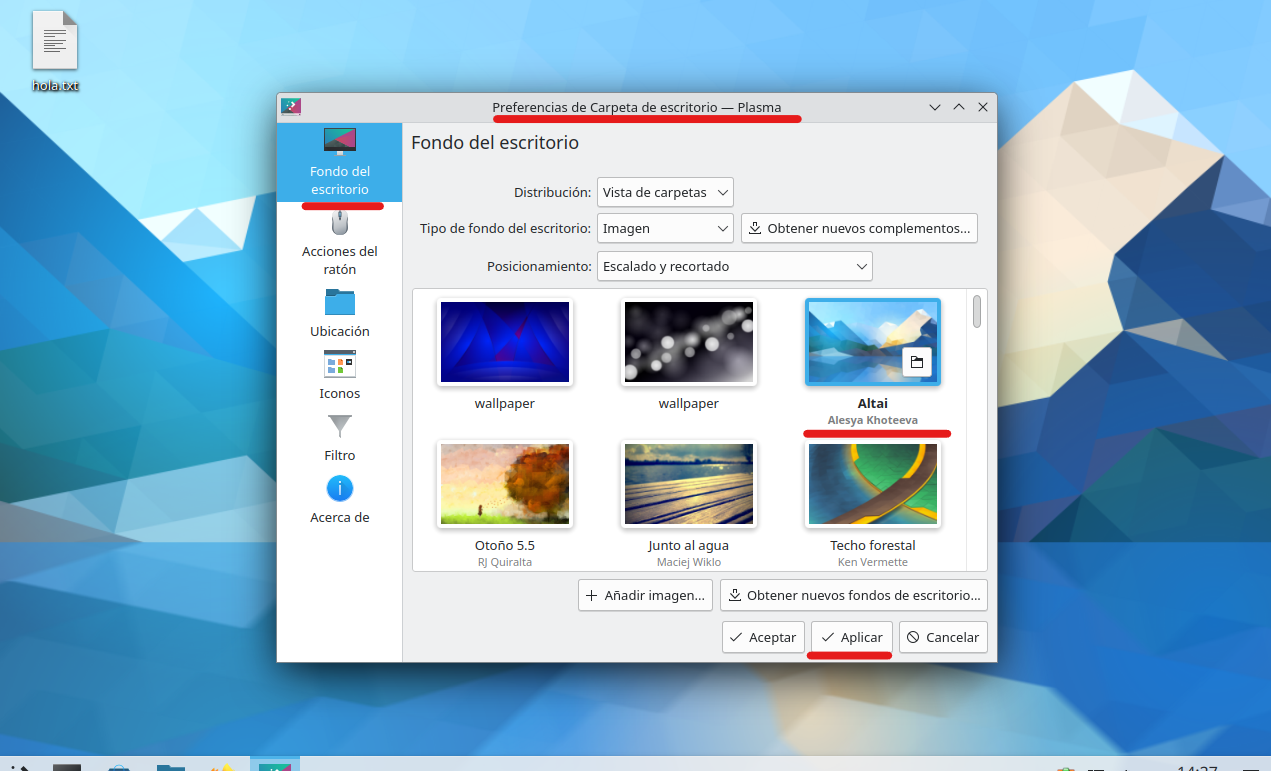1271x771 pixels.
Task: Open the Distribución dropdown
Action: pyautogui.click(x=664, y=192)
